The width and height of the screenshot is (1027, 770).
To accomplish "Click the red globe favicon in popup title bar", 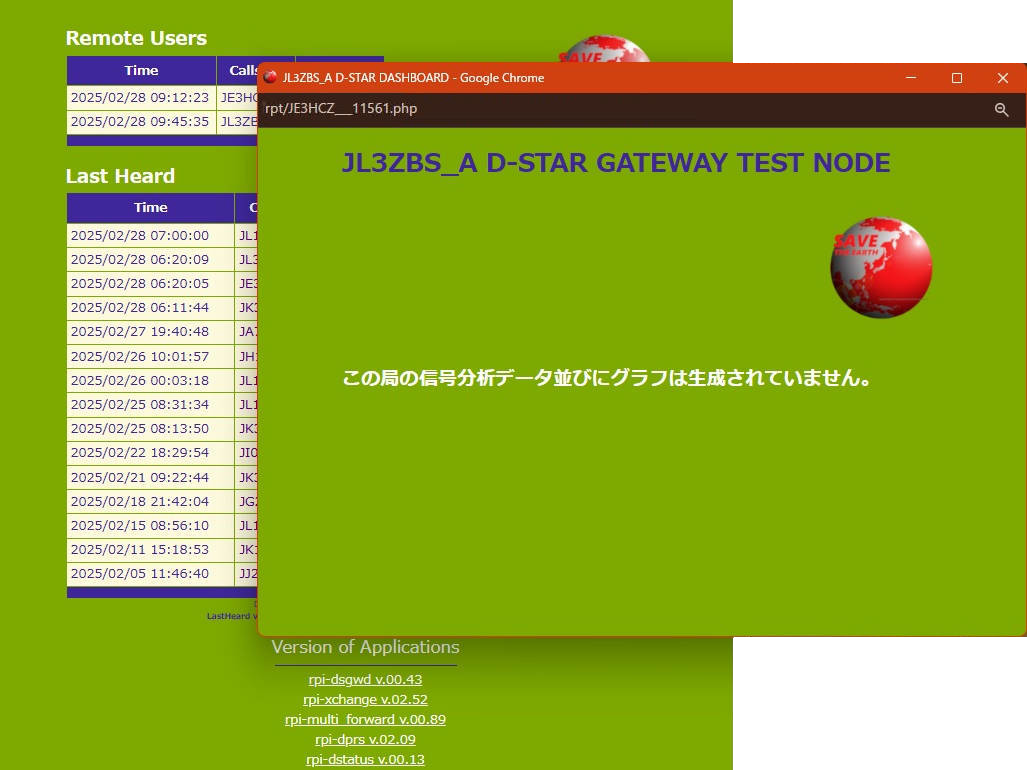I will point(270,78).
